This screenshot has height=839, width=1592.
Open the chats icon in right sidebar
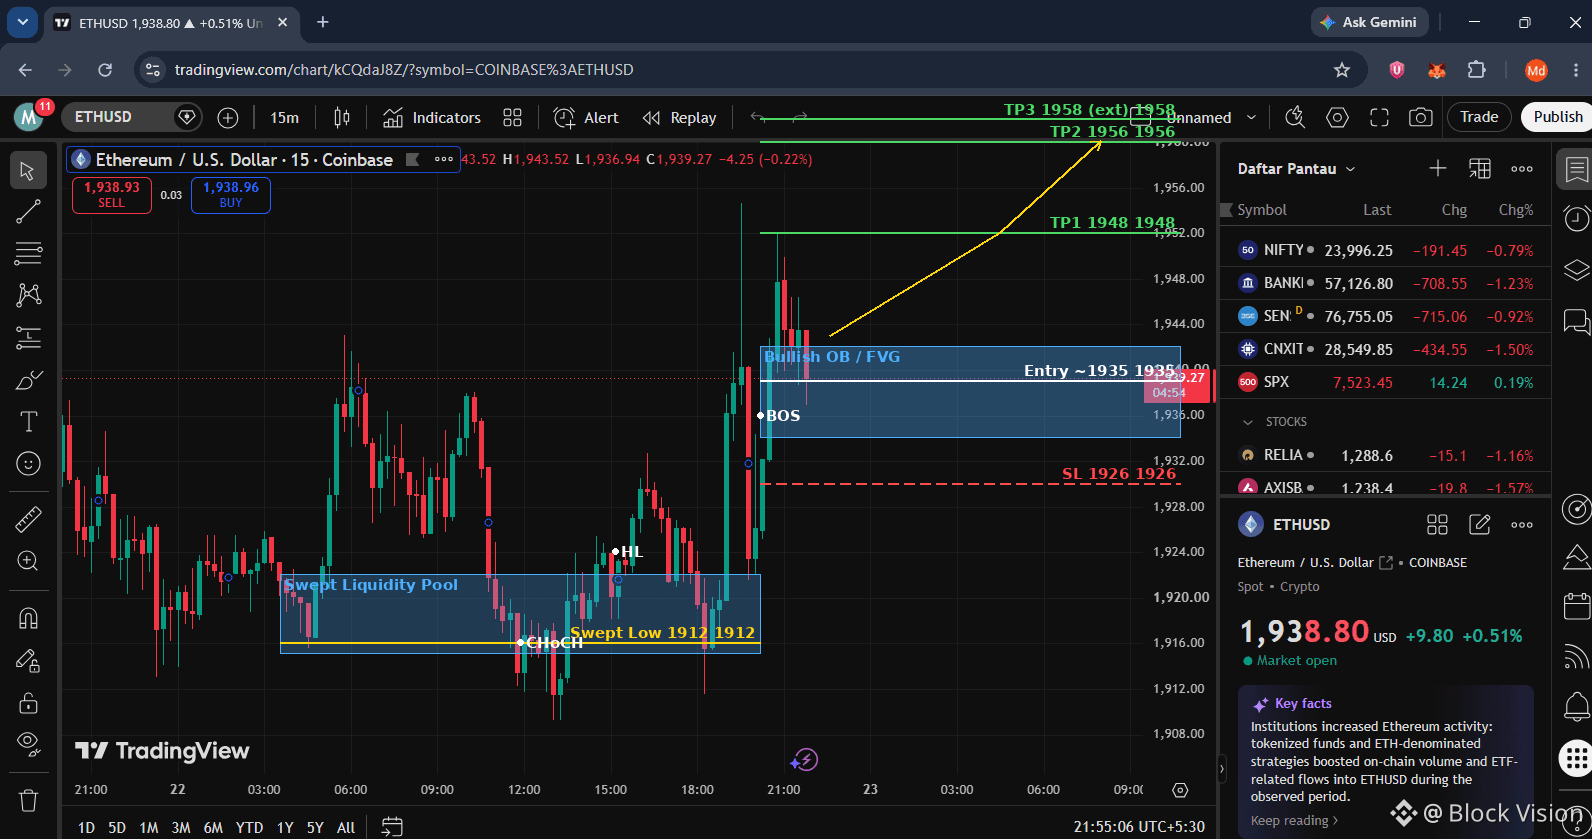point(1576,322)
